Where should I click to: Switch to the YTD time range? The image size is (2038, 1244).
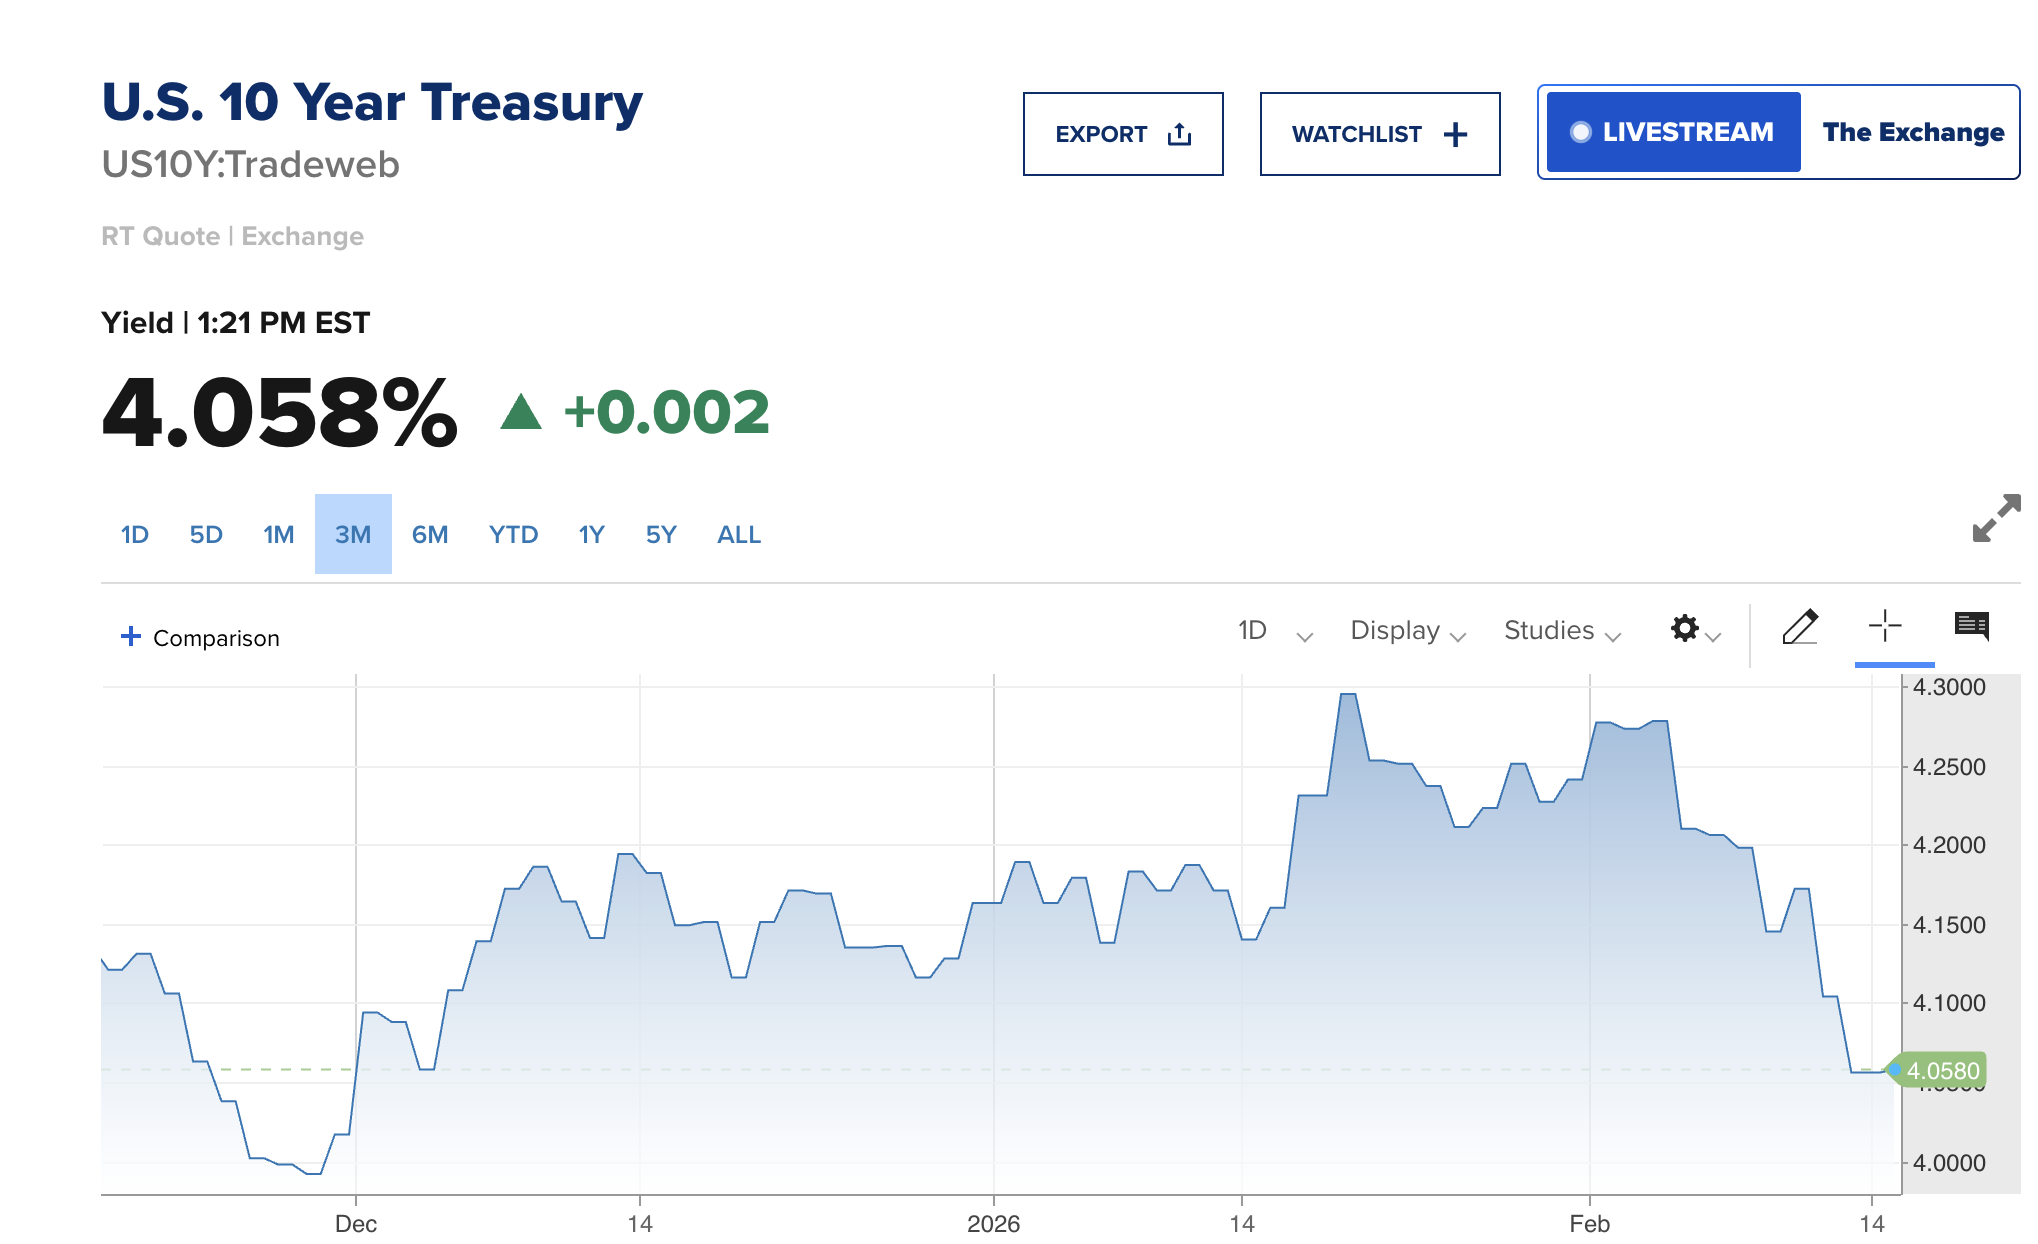[x=513, y=534]
